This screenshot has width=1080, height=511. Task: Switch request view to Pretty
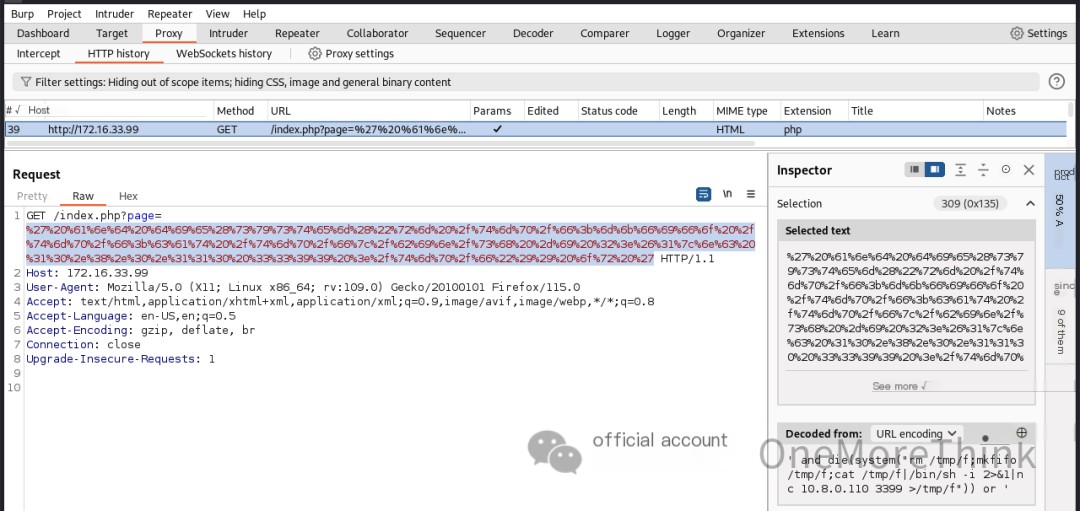click(32, 196)
